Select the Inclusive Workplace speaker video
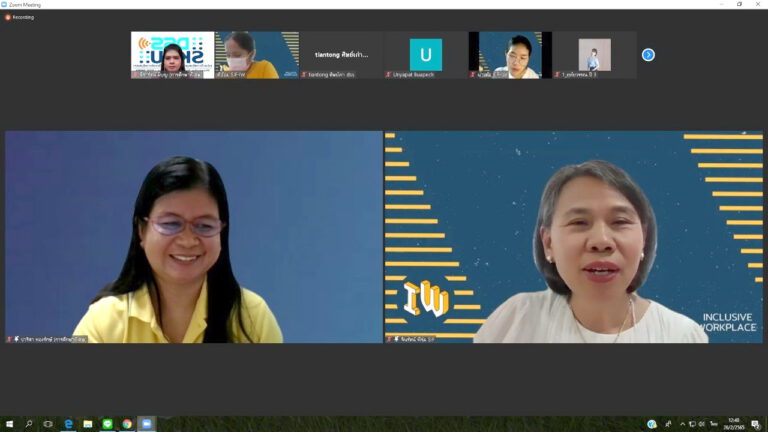 (x=573, y=237)
